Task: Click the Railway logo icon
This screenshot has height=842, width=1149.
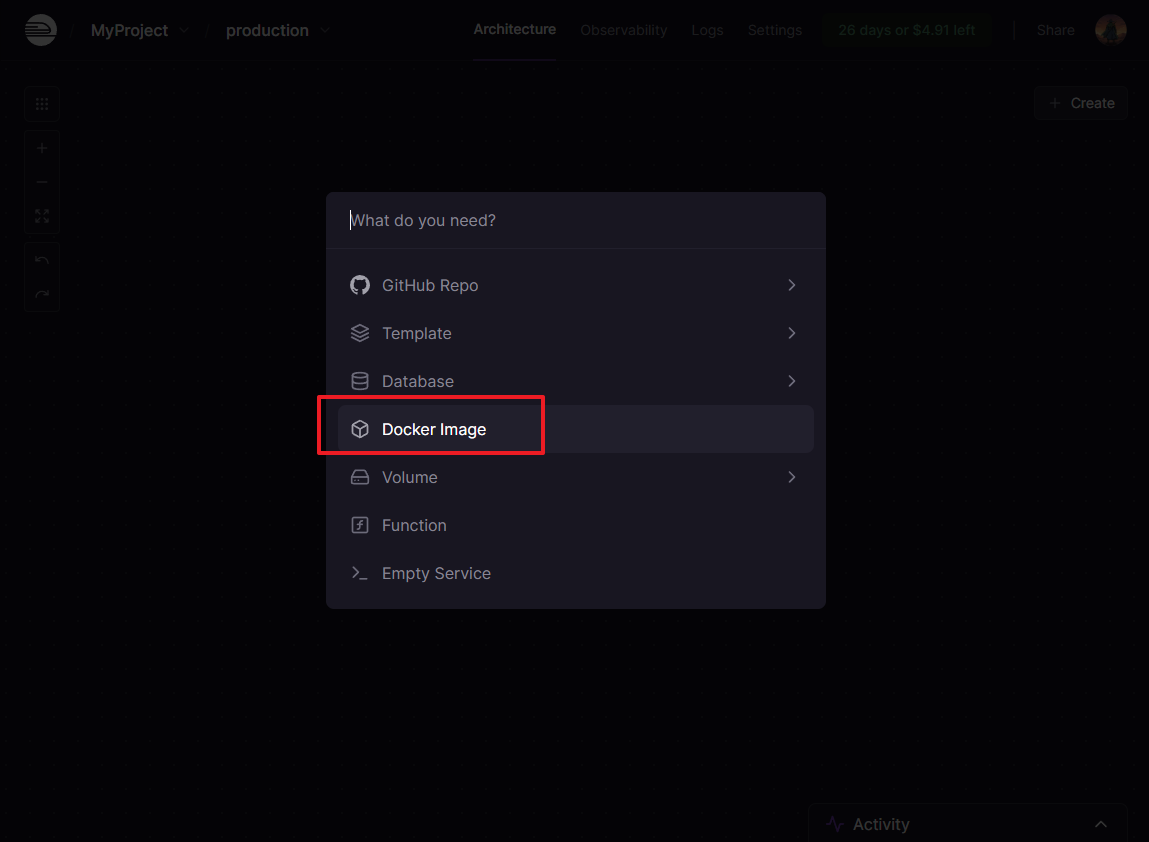Action: [41, 30]
